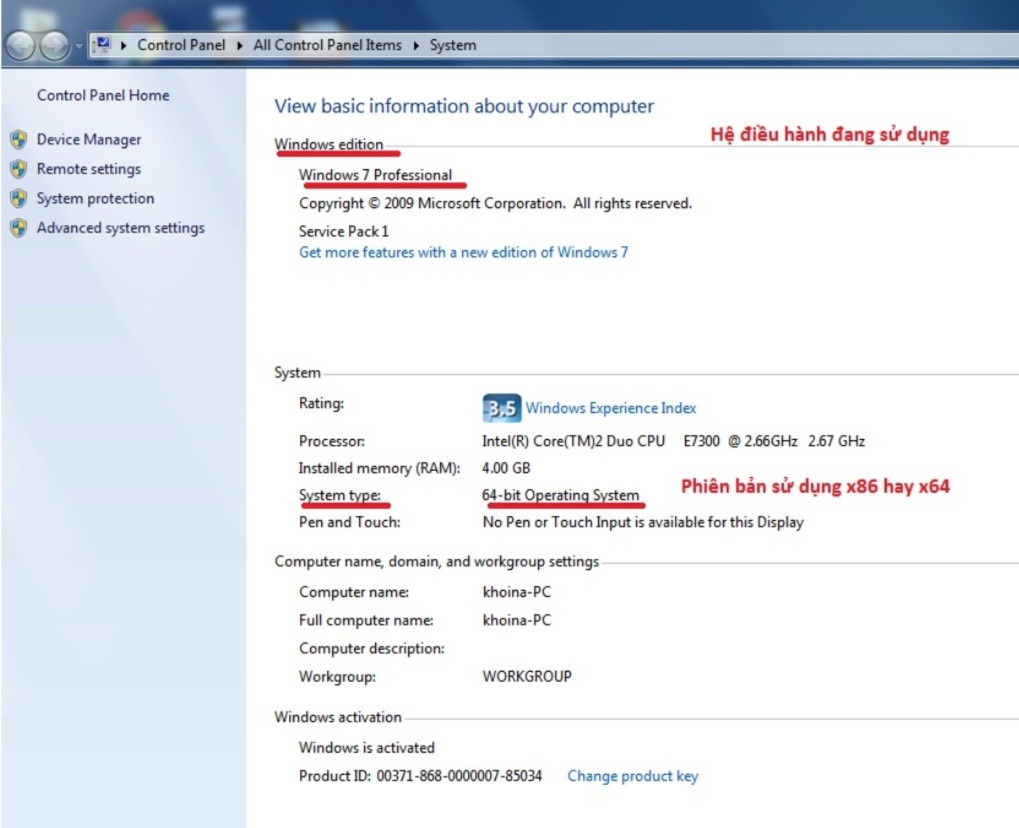Open Remote settings link

[89, 169]
